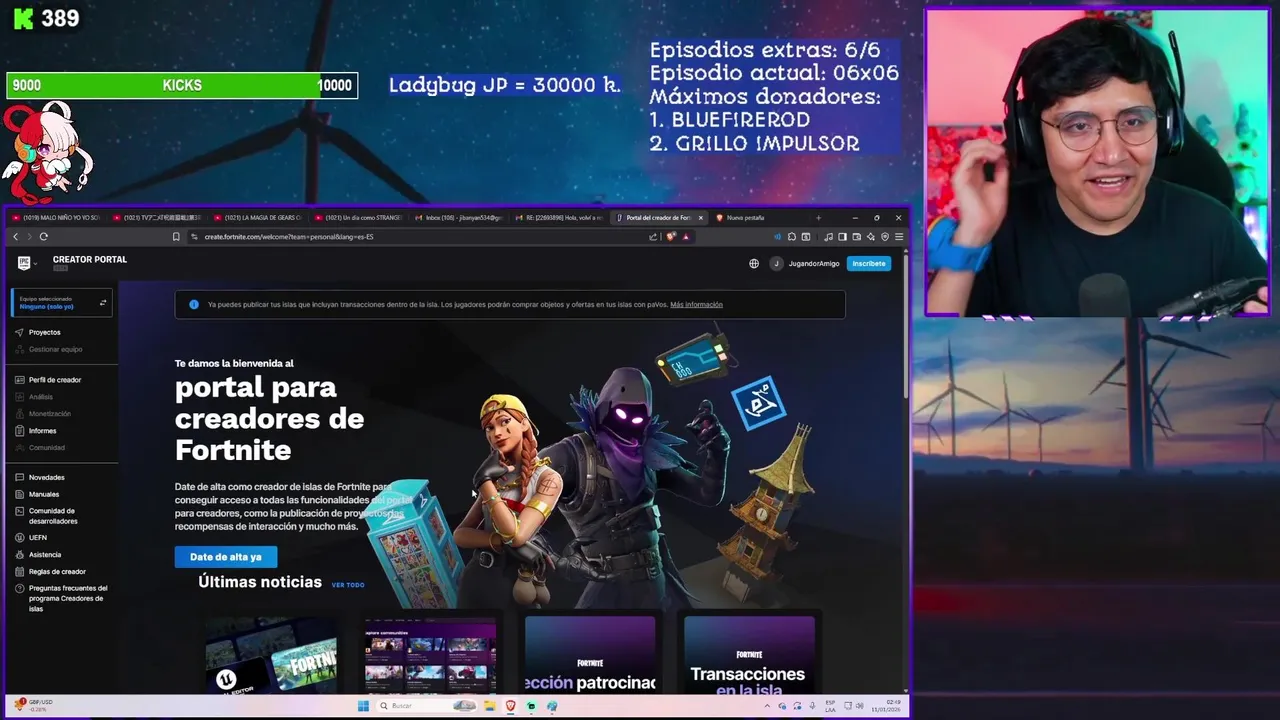Click the Reglas de creador calendar icon
The width and height of the screenshot is (1280, 720).
(x=20, y=572)
